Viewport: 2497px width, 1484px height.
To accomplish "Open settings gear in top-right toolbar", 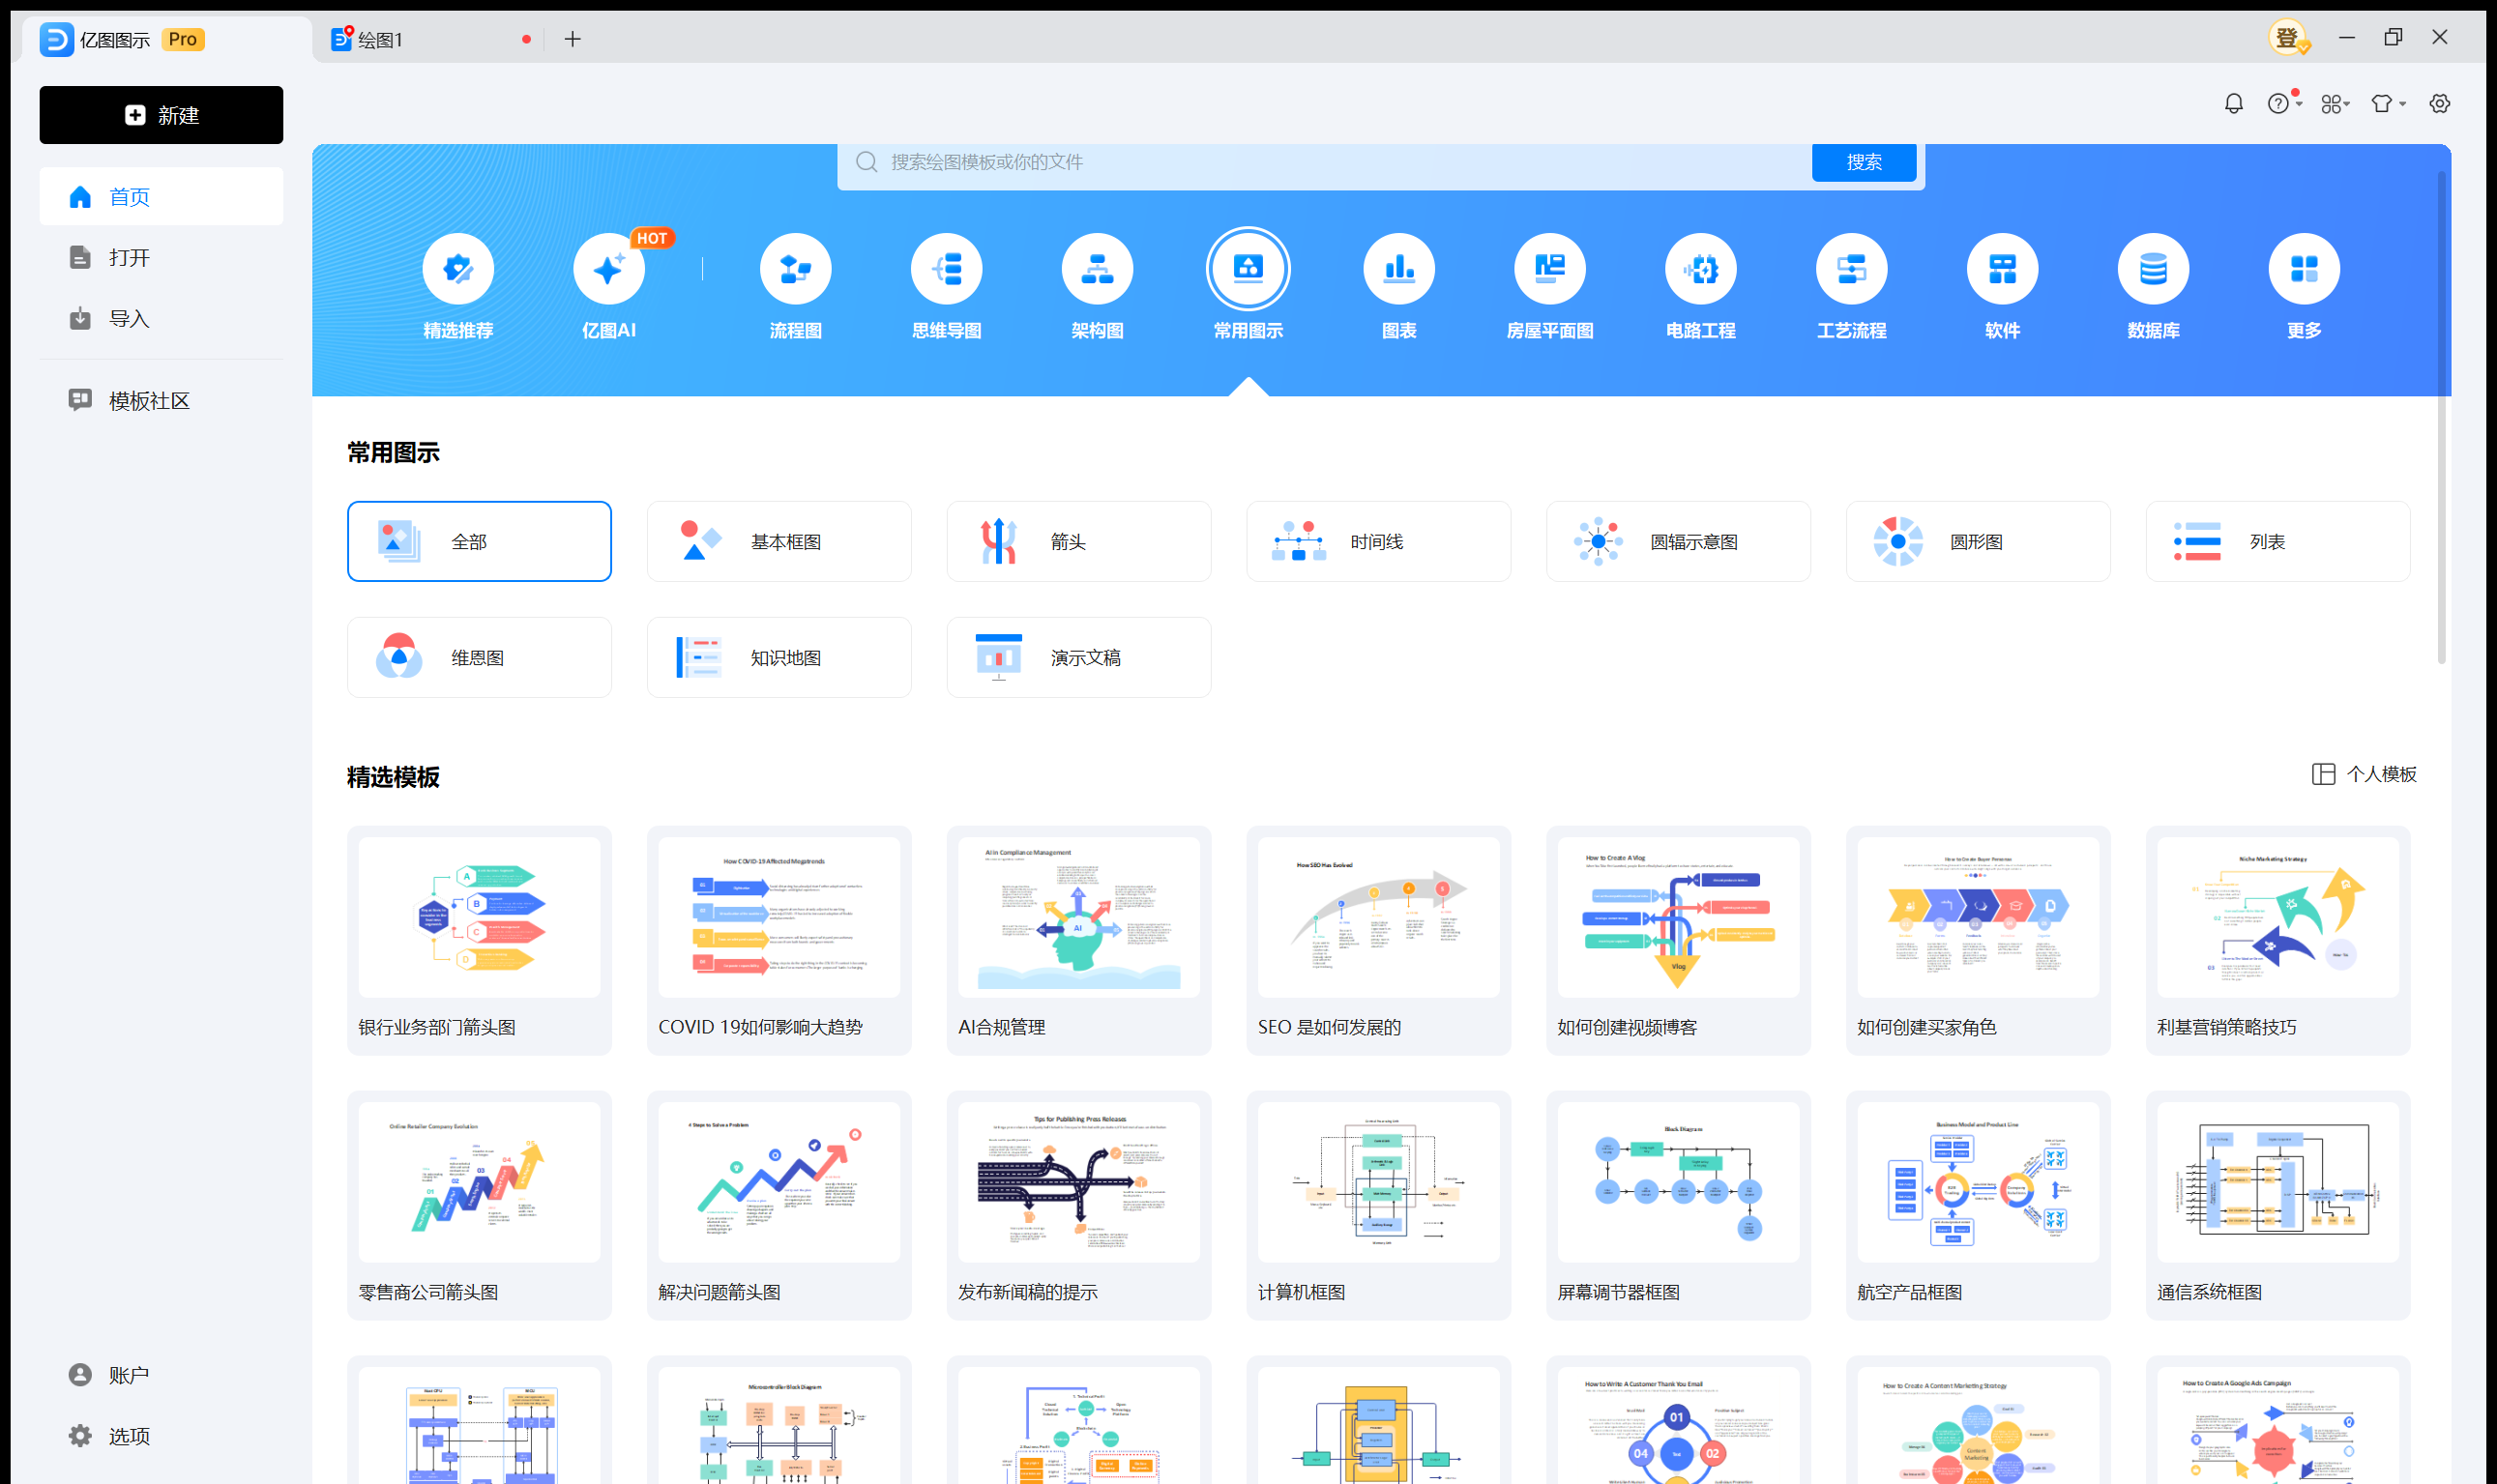I will point(2439,104).
